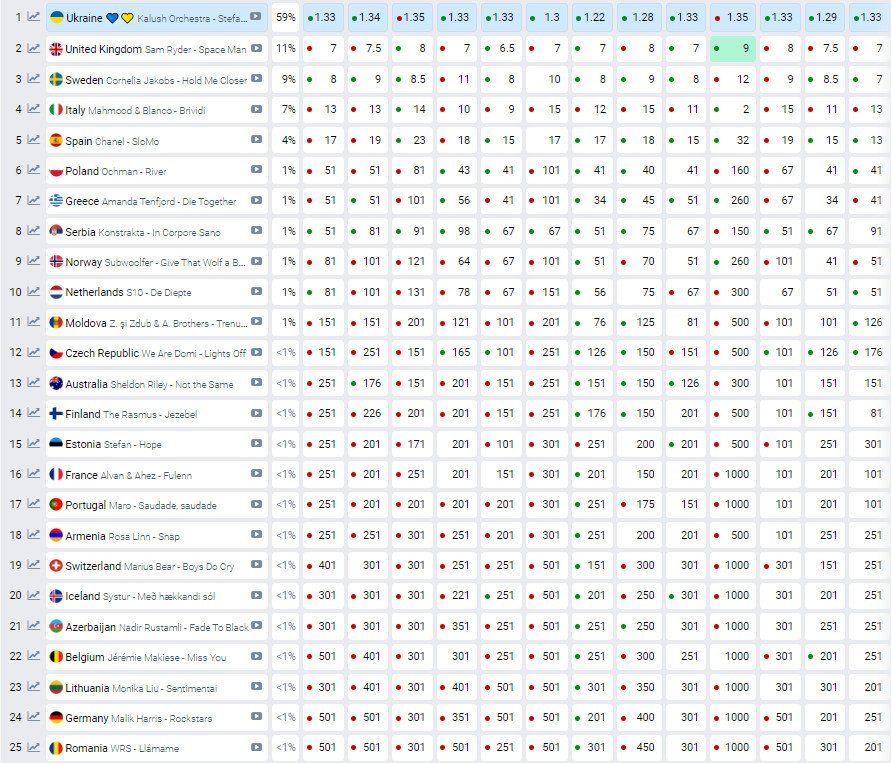This screenshot has height=763, width=891.
Task: Open the chart icon in Moldova's row
Action: tap(34, 322)
